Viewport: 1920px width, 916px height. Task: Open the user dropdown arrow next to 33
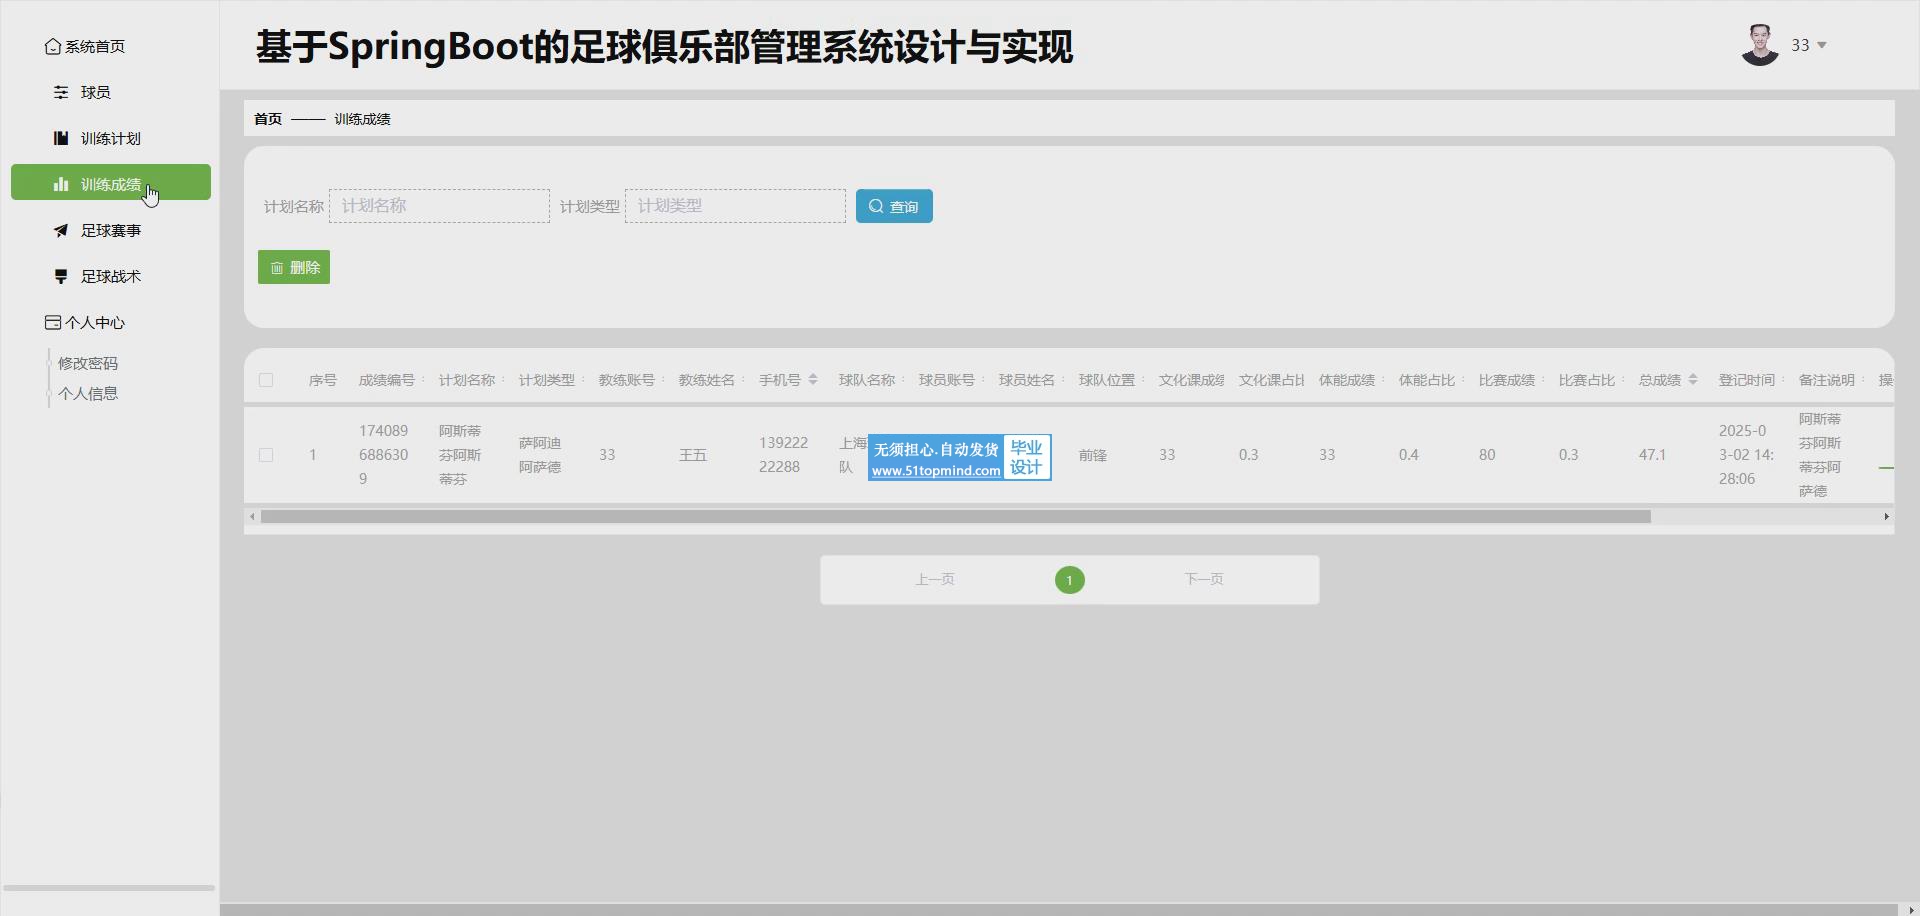(1822, 45)
